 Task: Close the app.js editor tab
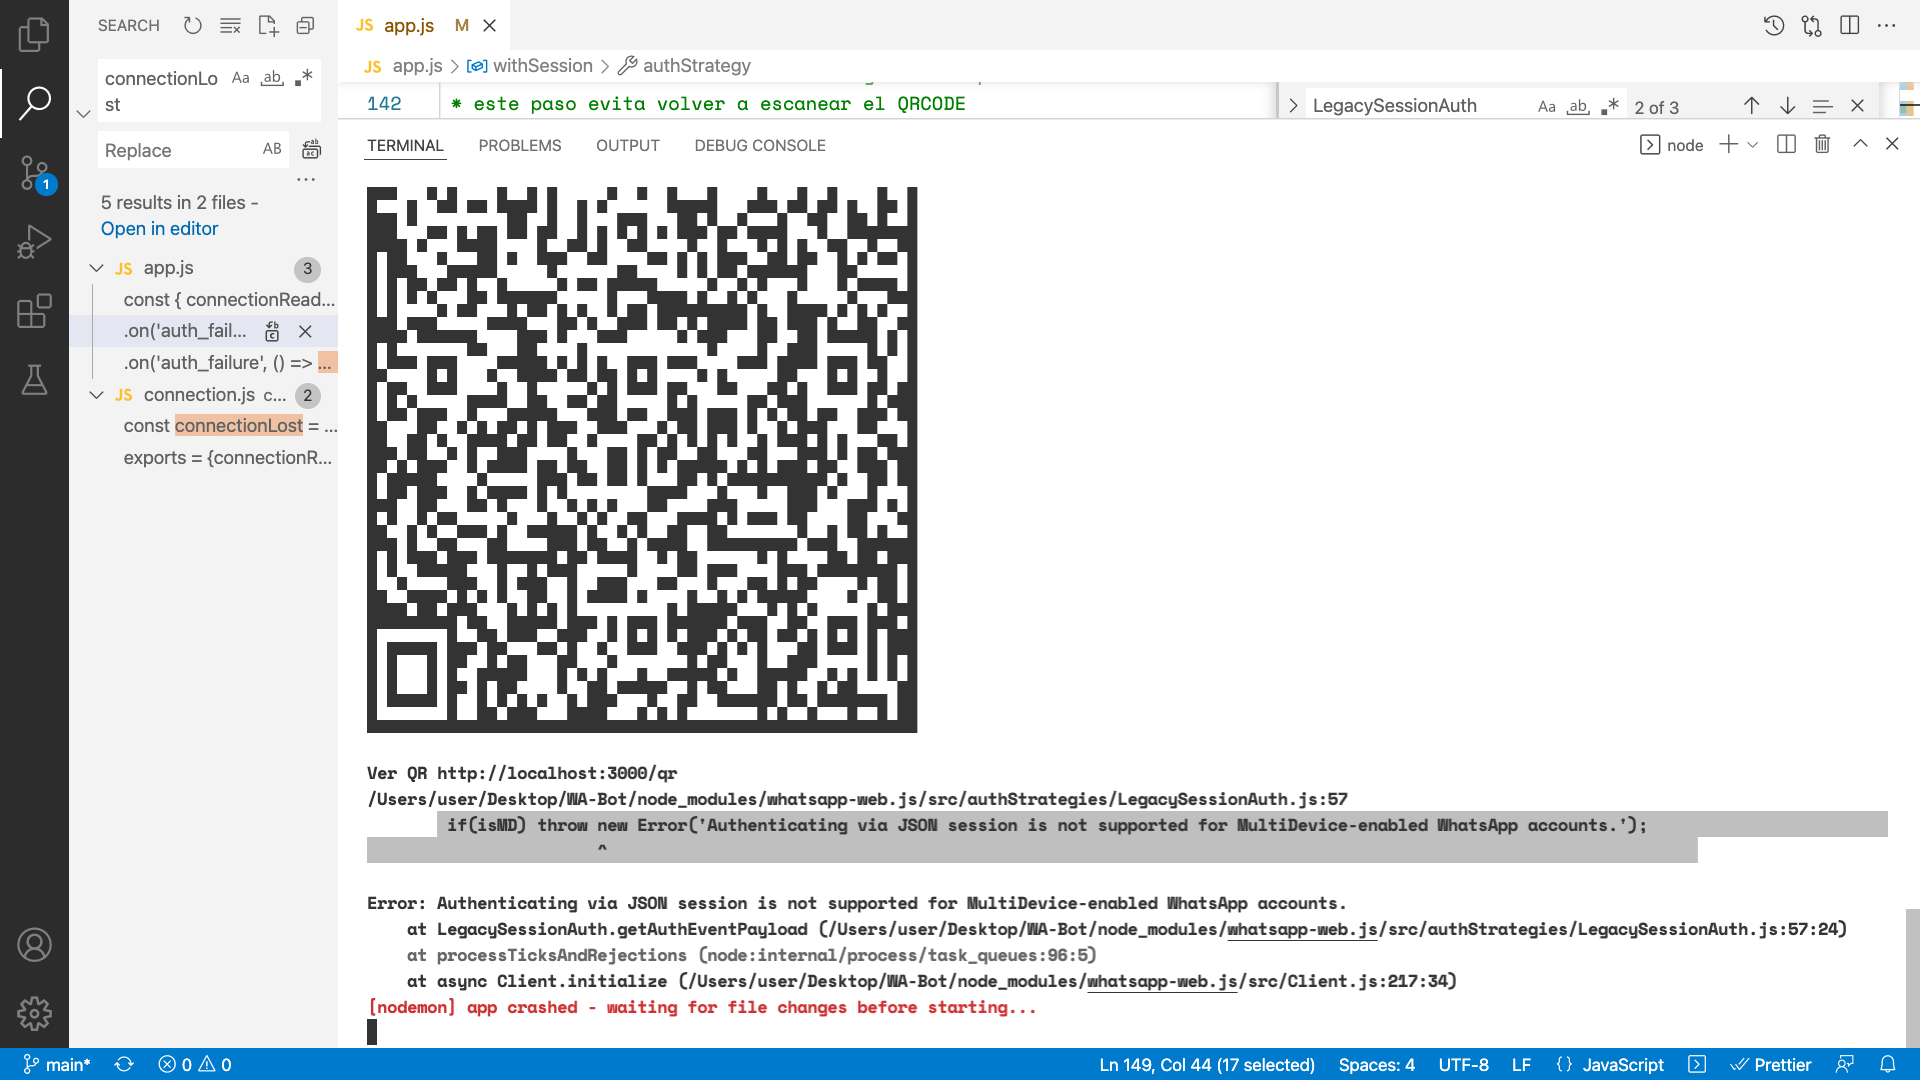click(x=490, y=26)
